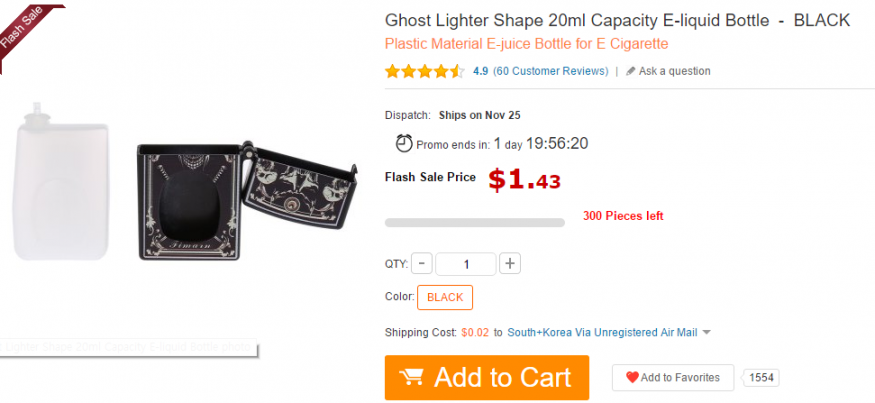Decrease quantity with the minus button
Screen dimensions: 875x403
click(421, 264)
